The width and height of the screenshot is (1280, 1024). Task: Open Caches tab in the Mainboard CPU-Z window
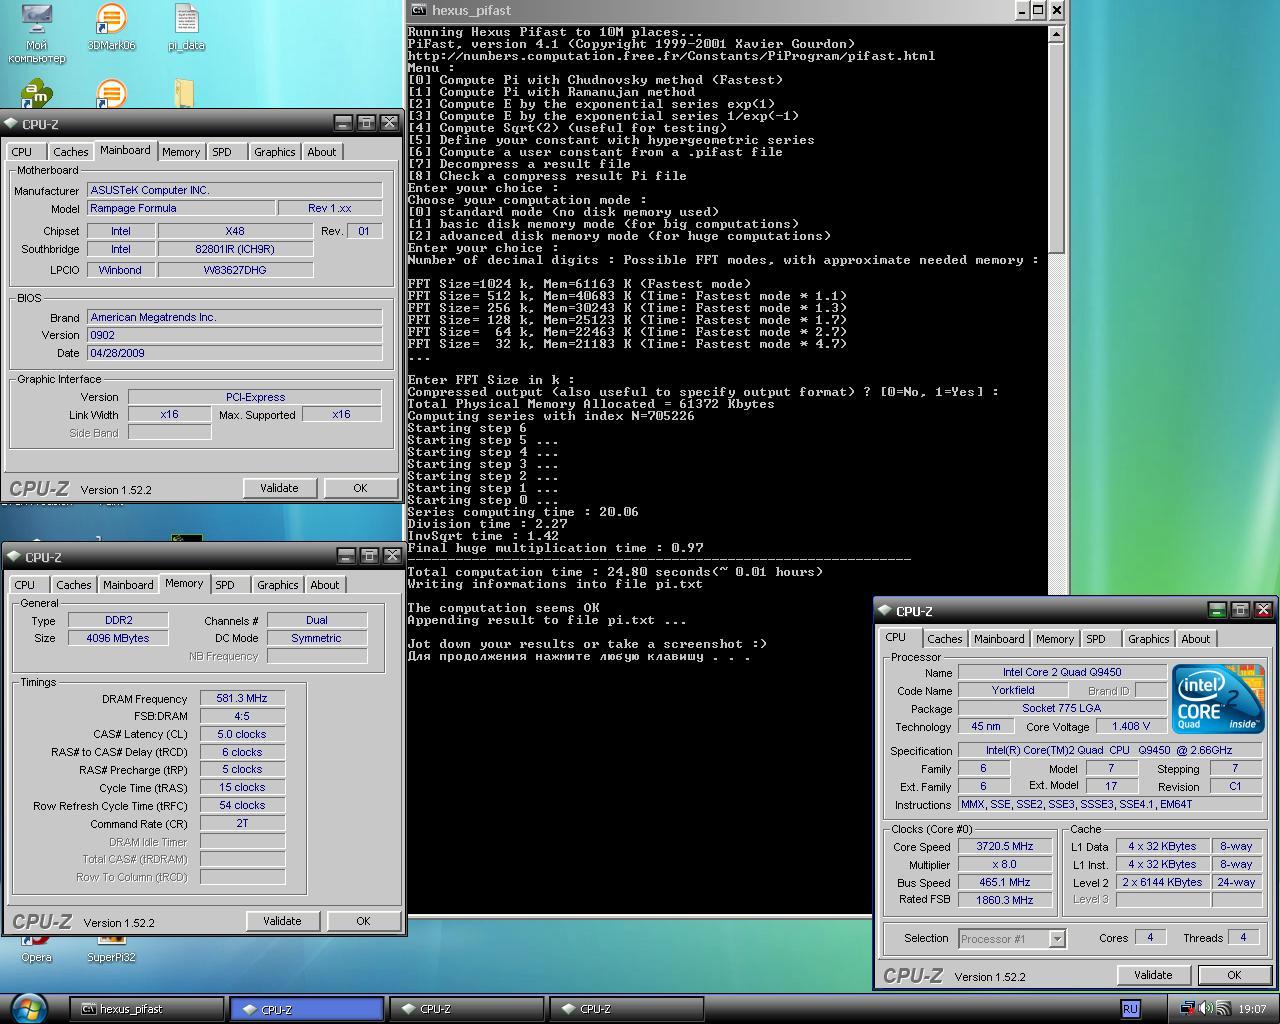pos(70,152)
